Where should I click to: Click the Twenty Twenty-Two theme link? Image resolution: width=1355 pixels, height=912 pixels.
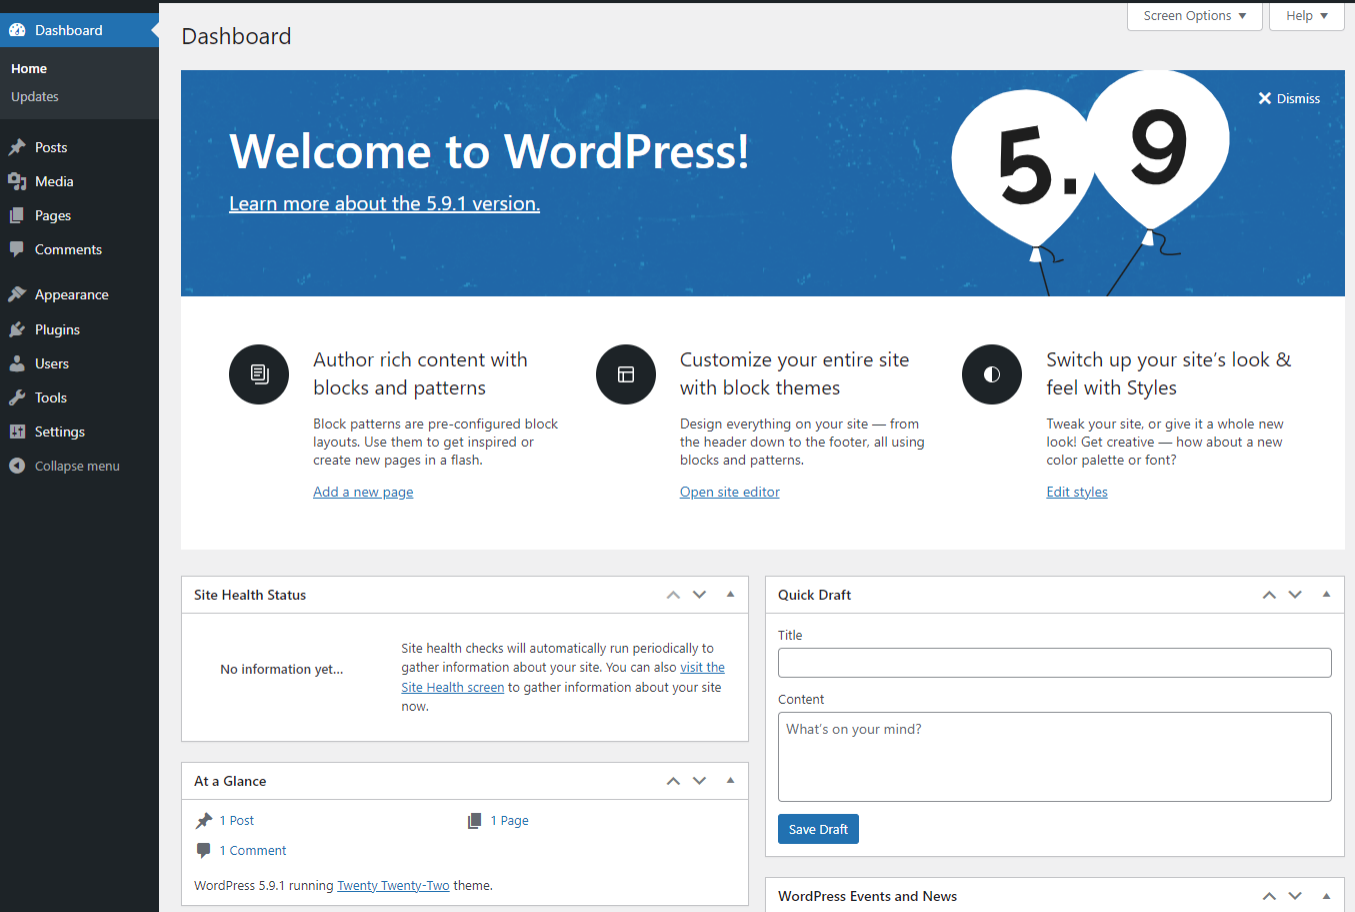coord(393,885)
